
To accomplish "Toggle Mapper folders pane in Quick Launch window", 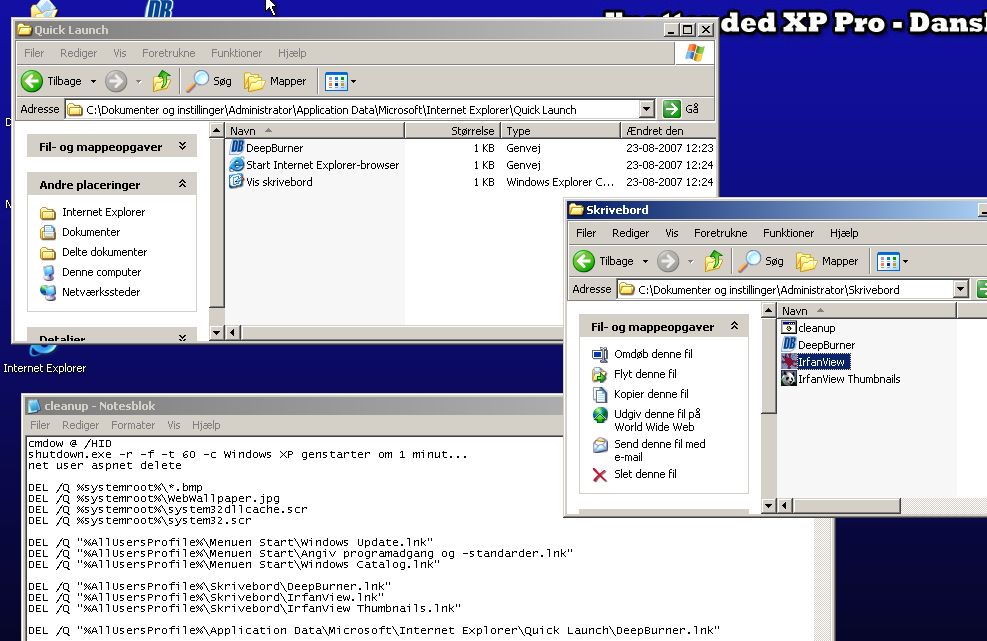I will click(275, 81).
